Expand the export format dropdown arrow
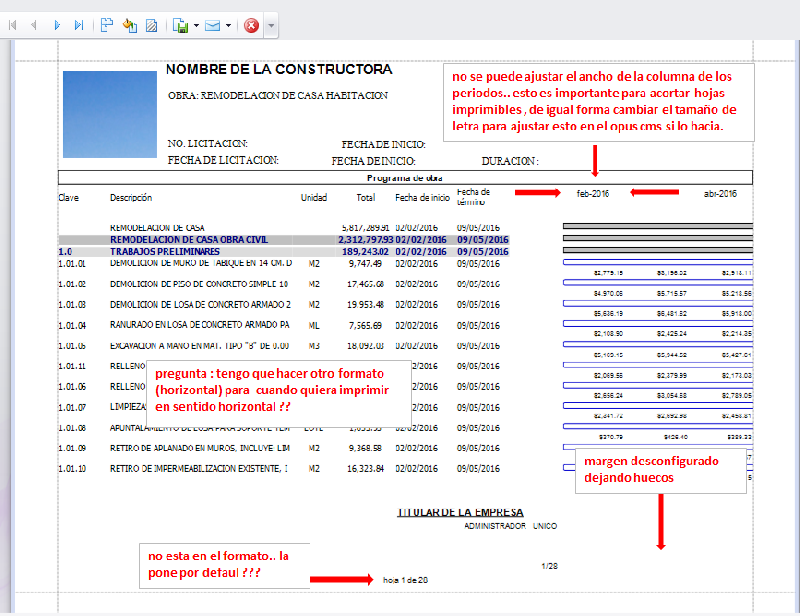The width and height of the screenshot is (800, 616). (x=196, y=25)
